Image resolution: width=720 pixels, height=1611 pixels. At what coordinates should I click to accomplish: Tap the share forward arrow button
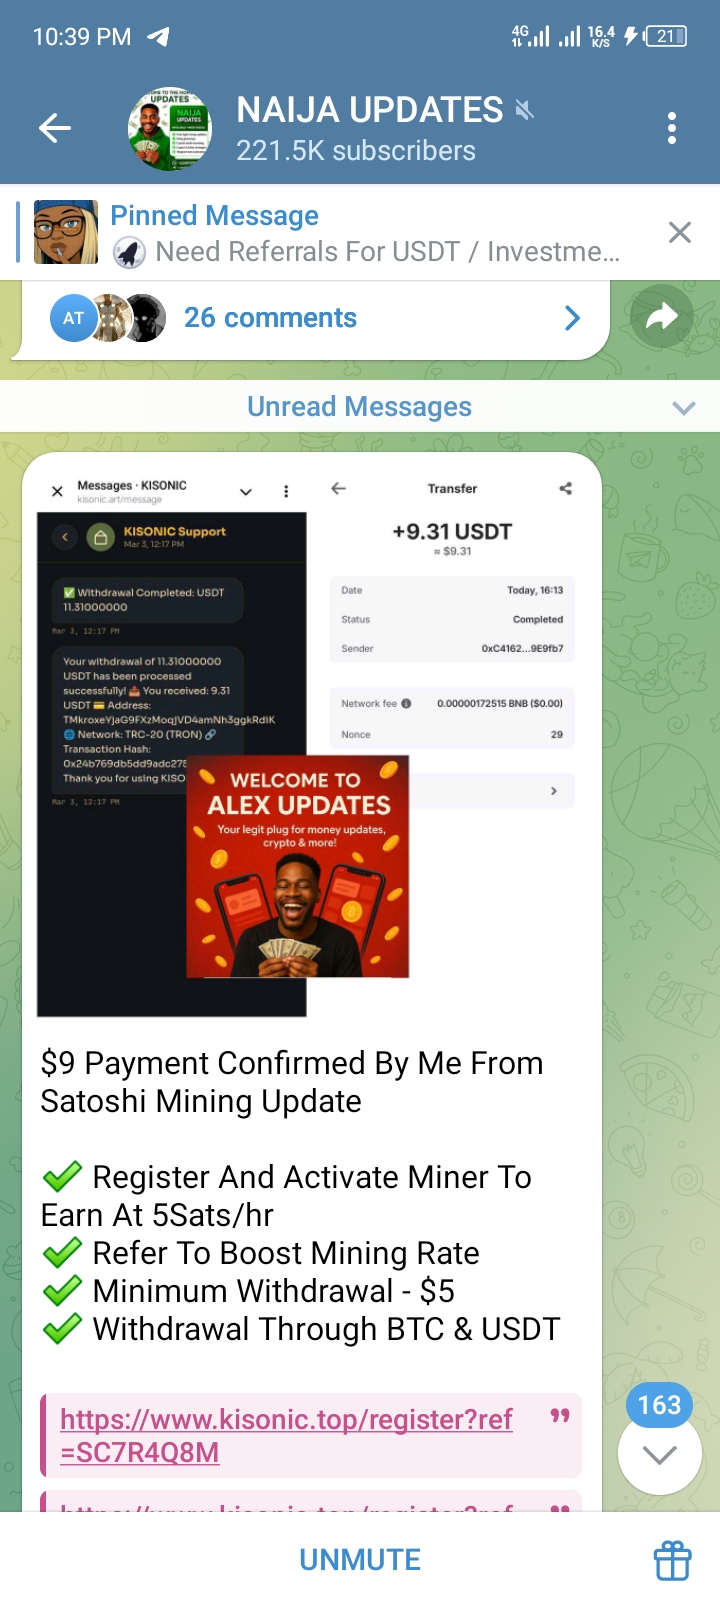click(x=661, y=318)
